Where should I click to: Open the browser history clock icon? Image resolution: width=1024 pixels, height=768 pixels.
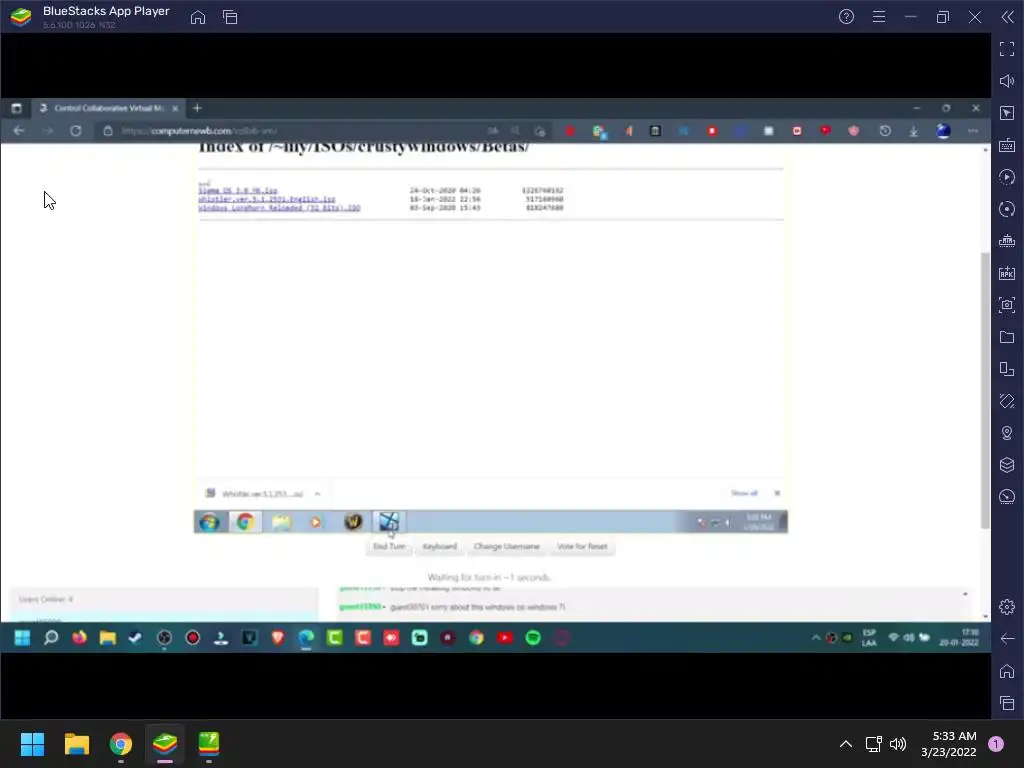(x=885, y=131)
